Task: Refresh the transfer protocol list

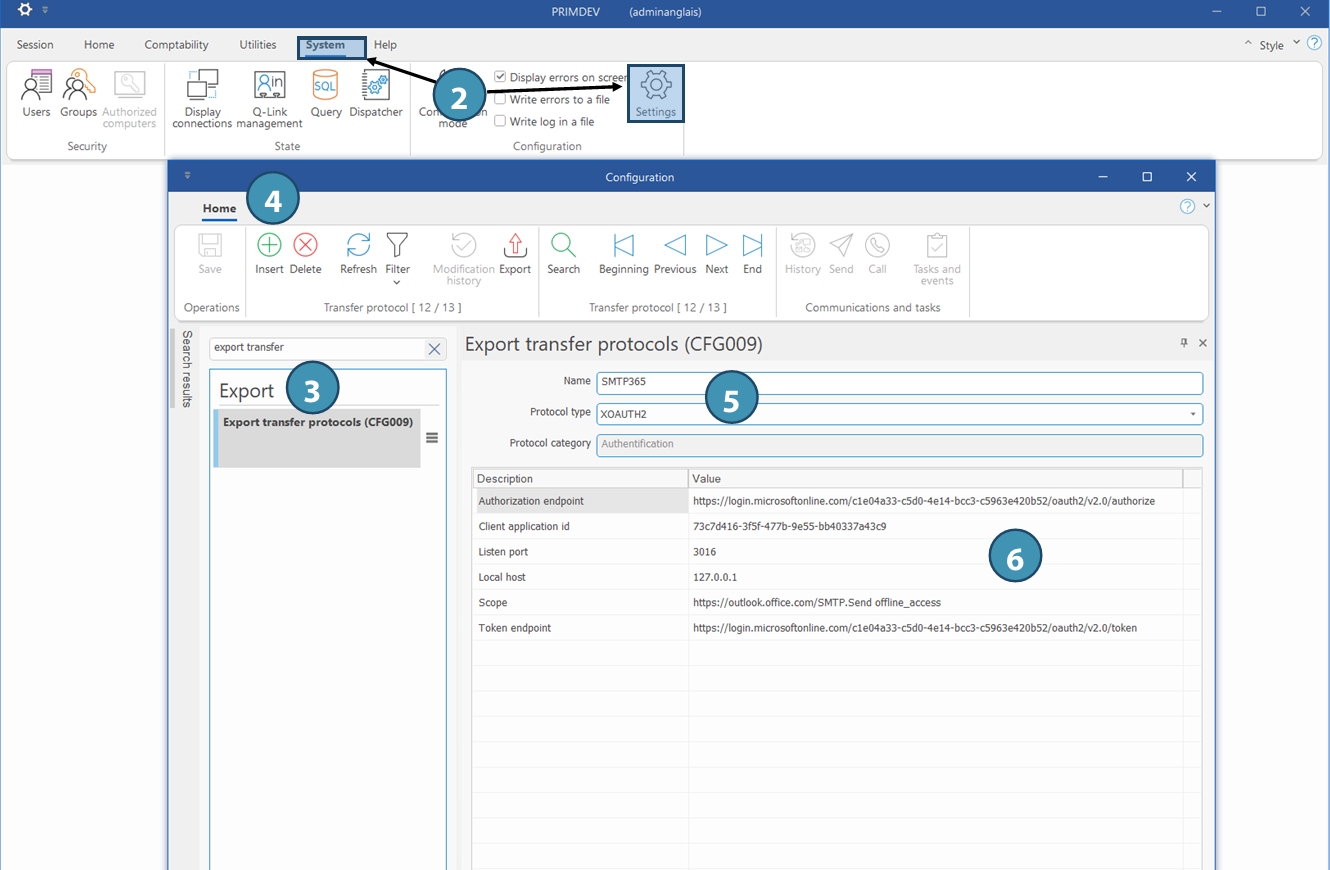Action: pos(358,246)
